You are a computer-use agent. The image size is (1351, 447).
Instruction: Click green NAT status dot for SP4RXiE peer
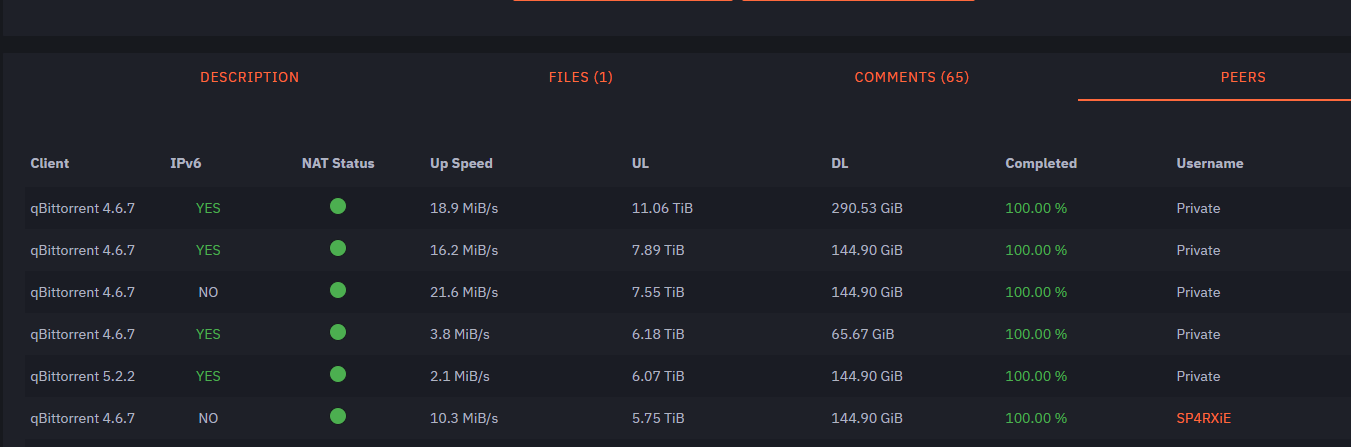click(x=338, y=416)
